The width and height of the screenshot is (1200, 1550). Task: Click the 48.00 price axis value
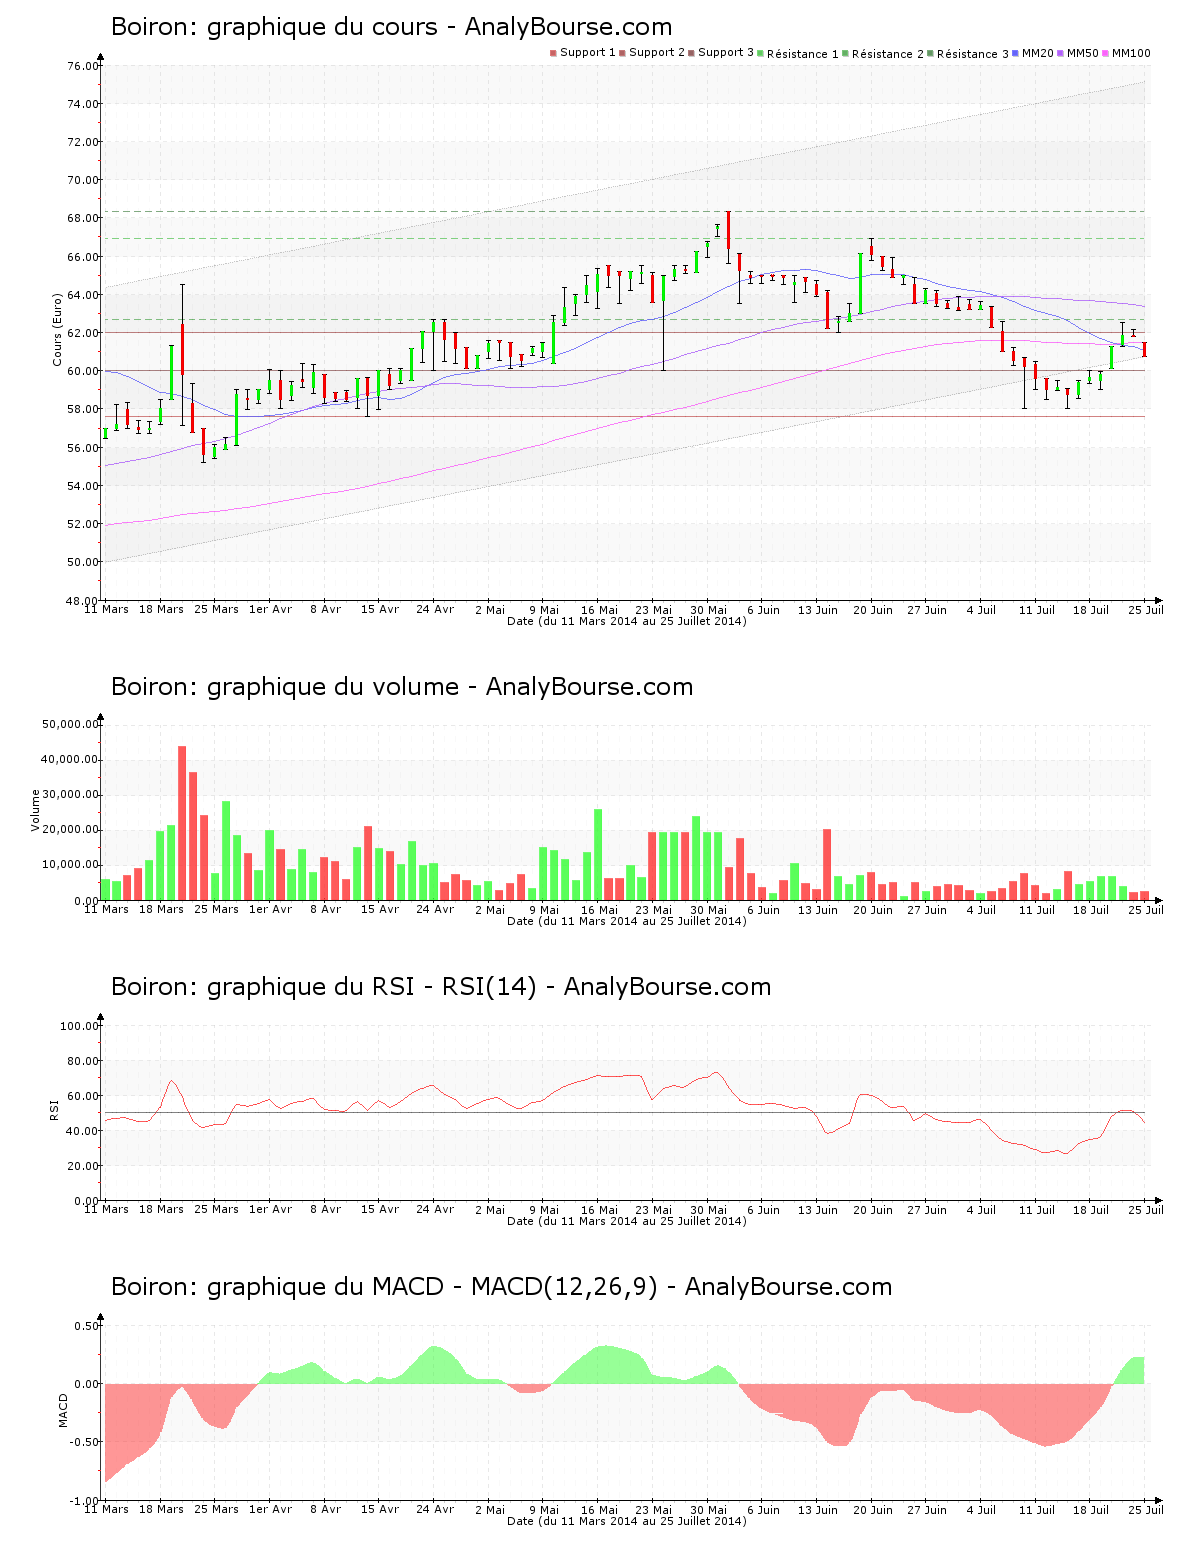(x=82, y=601)
